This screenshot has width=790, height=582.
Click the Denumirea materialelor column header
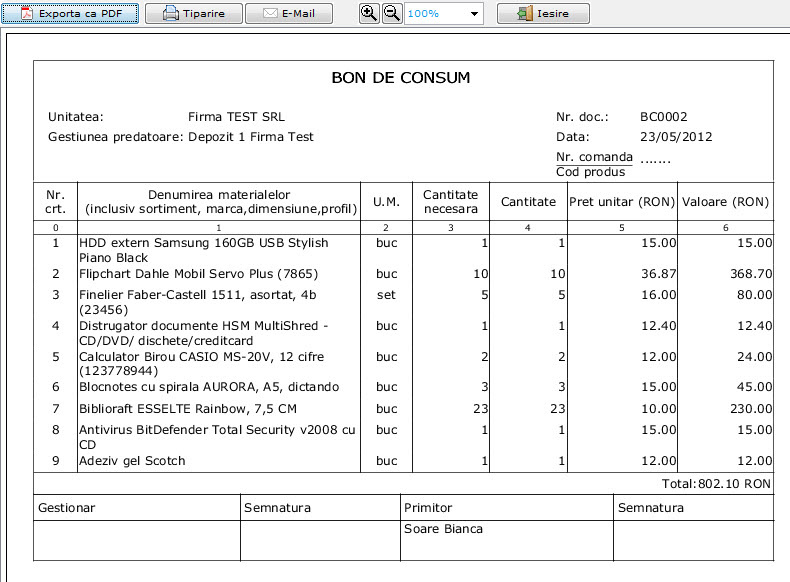219,202
